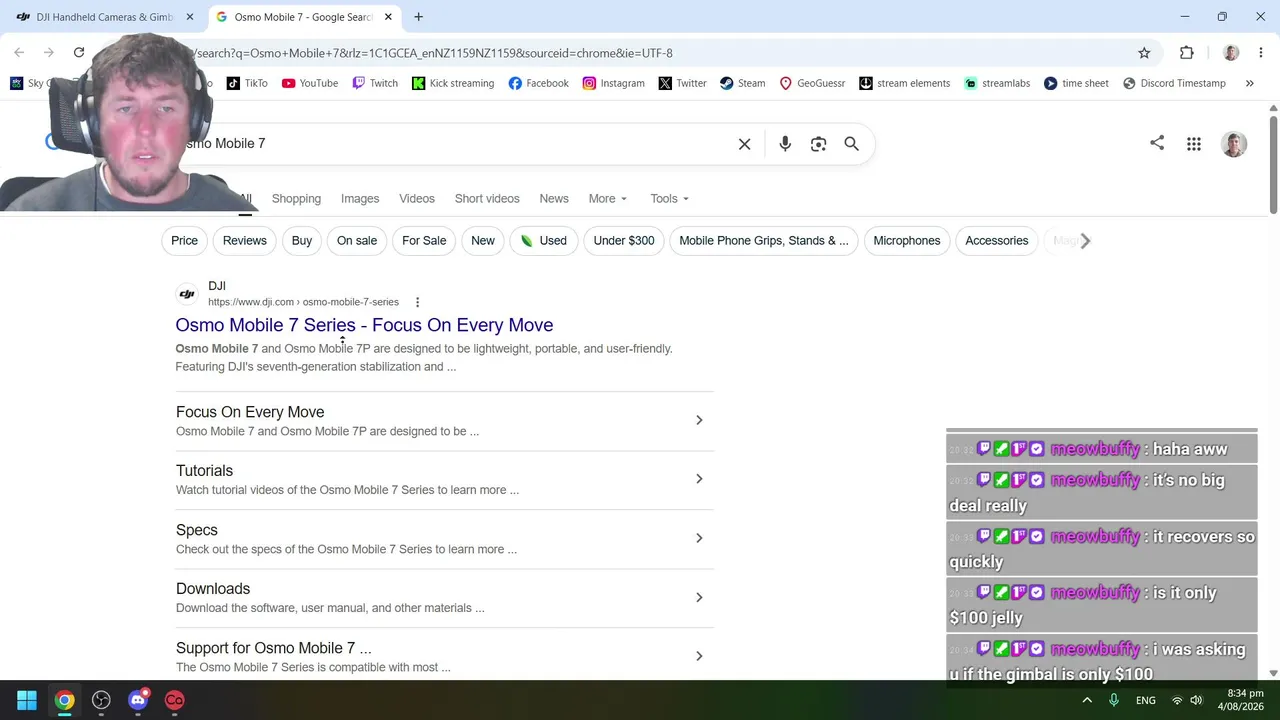Open the YouTube bookmark
The width and height of the screenshot is (1280, 720).
pyautogui.click(x=310, y=83)
